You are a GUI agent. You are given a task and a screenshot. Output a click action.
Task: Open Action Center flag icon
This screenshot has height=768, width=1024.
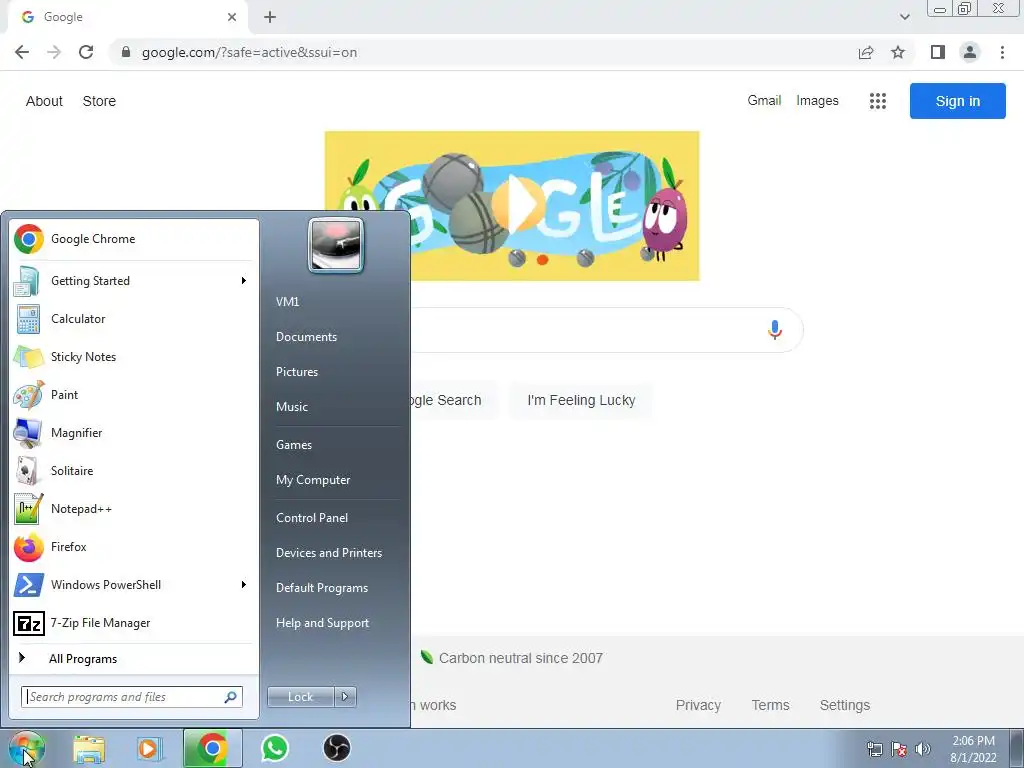899,749
